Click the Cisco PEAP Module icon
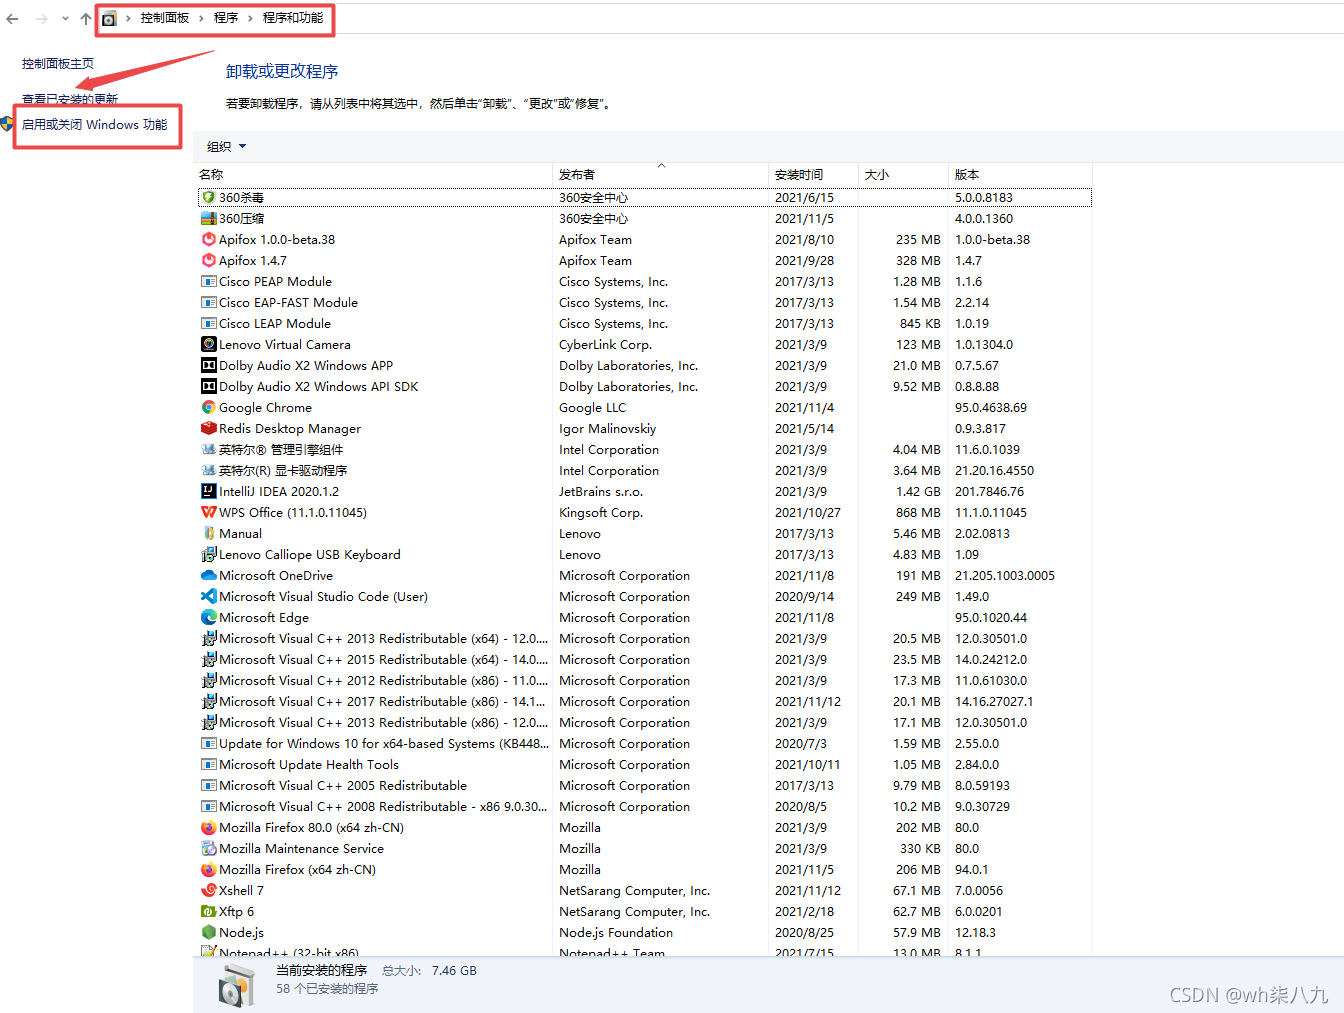This screenshot has height=1013, width=1344. point(209,281)
